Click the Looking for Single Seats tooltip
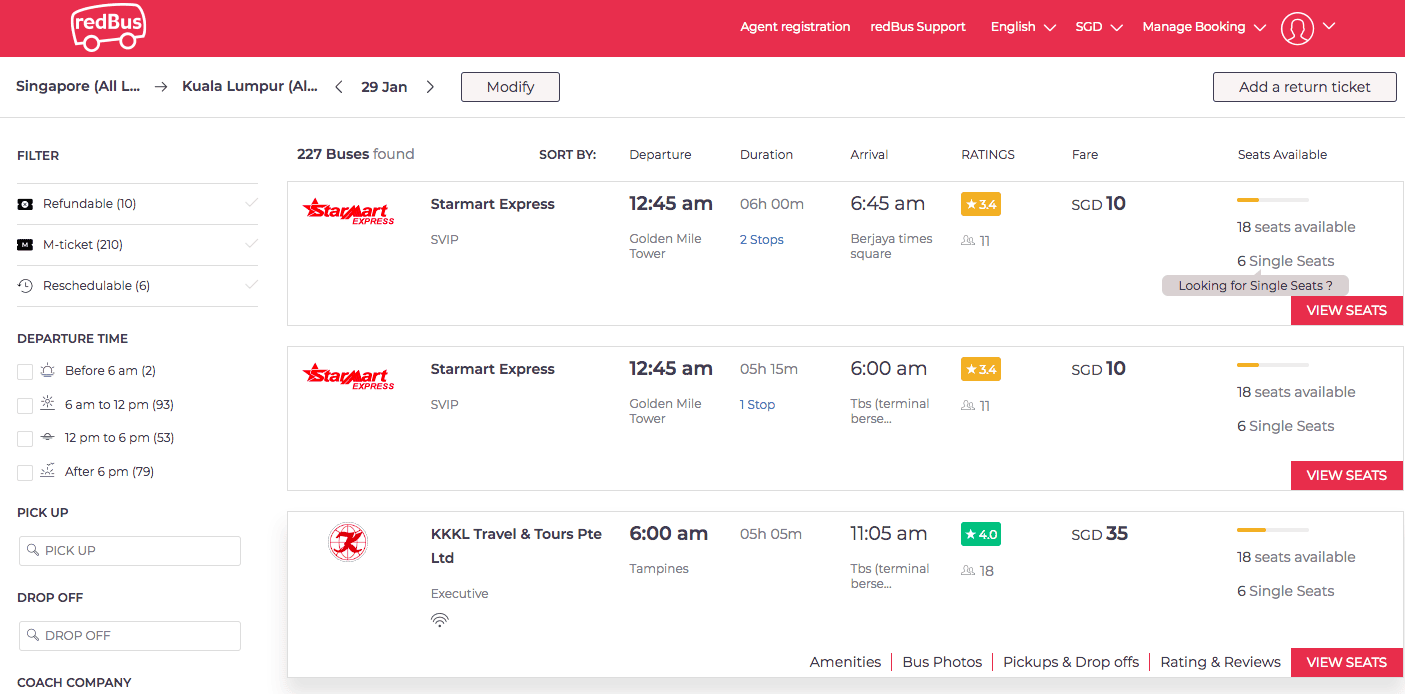 pyautogui.click(x=1255, y=286)
